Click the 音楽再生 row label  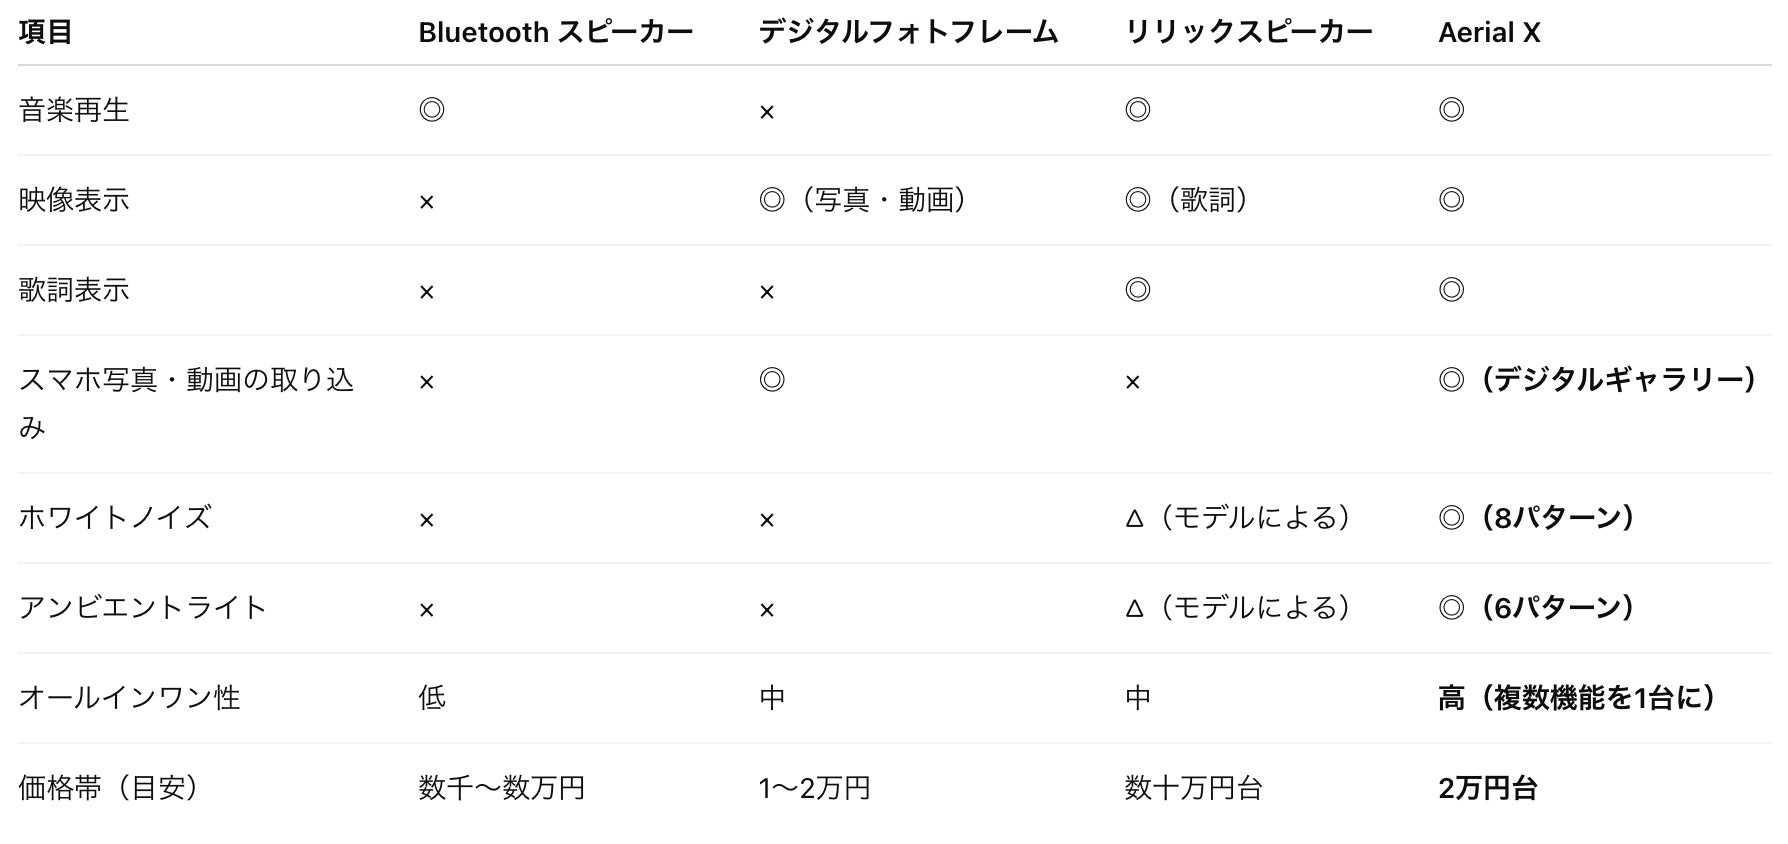[x=74, y=110]
